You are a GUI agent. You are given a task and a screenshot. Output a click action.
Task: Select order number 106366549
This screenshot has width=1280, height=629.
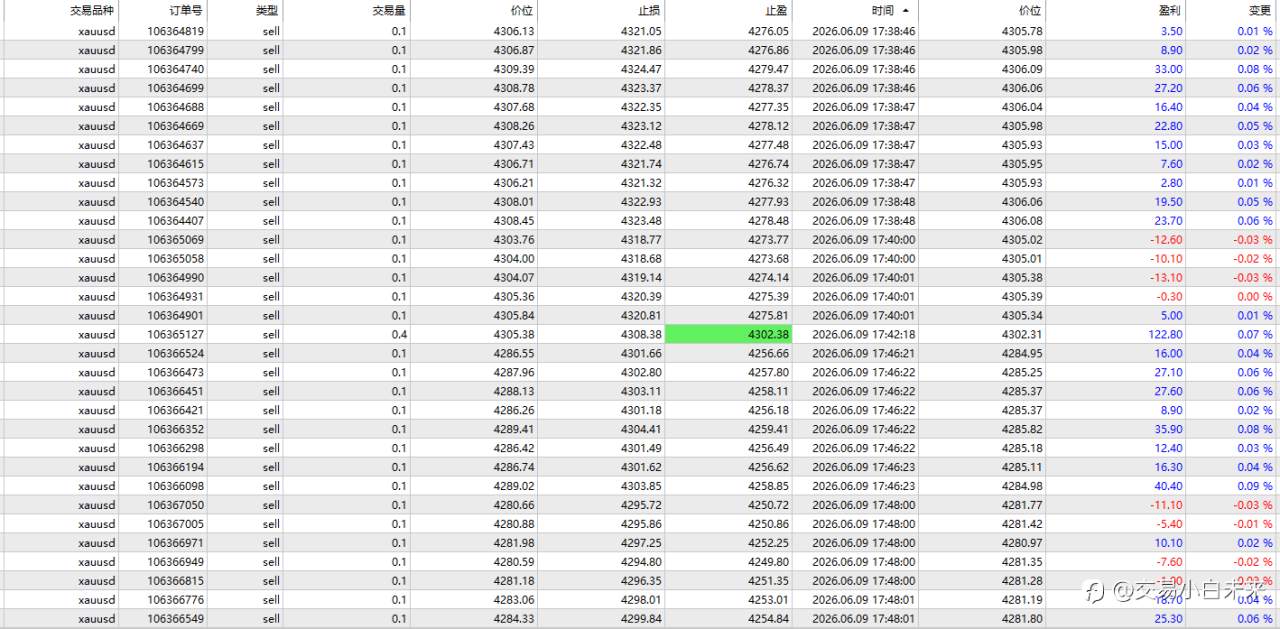175,620
